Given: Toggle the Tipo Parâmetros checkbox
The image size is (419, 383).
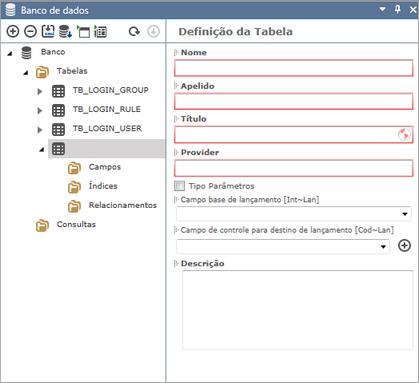Looking at the screenshot, I should [x=179, y=186].
